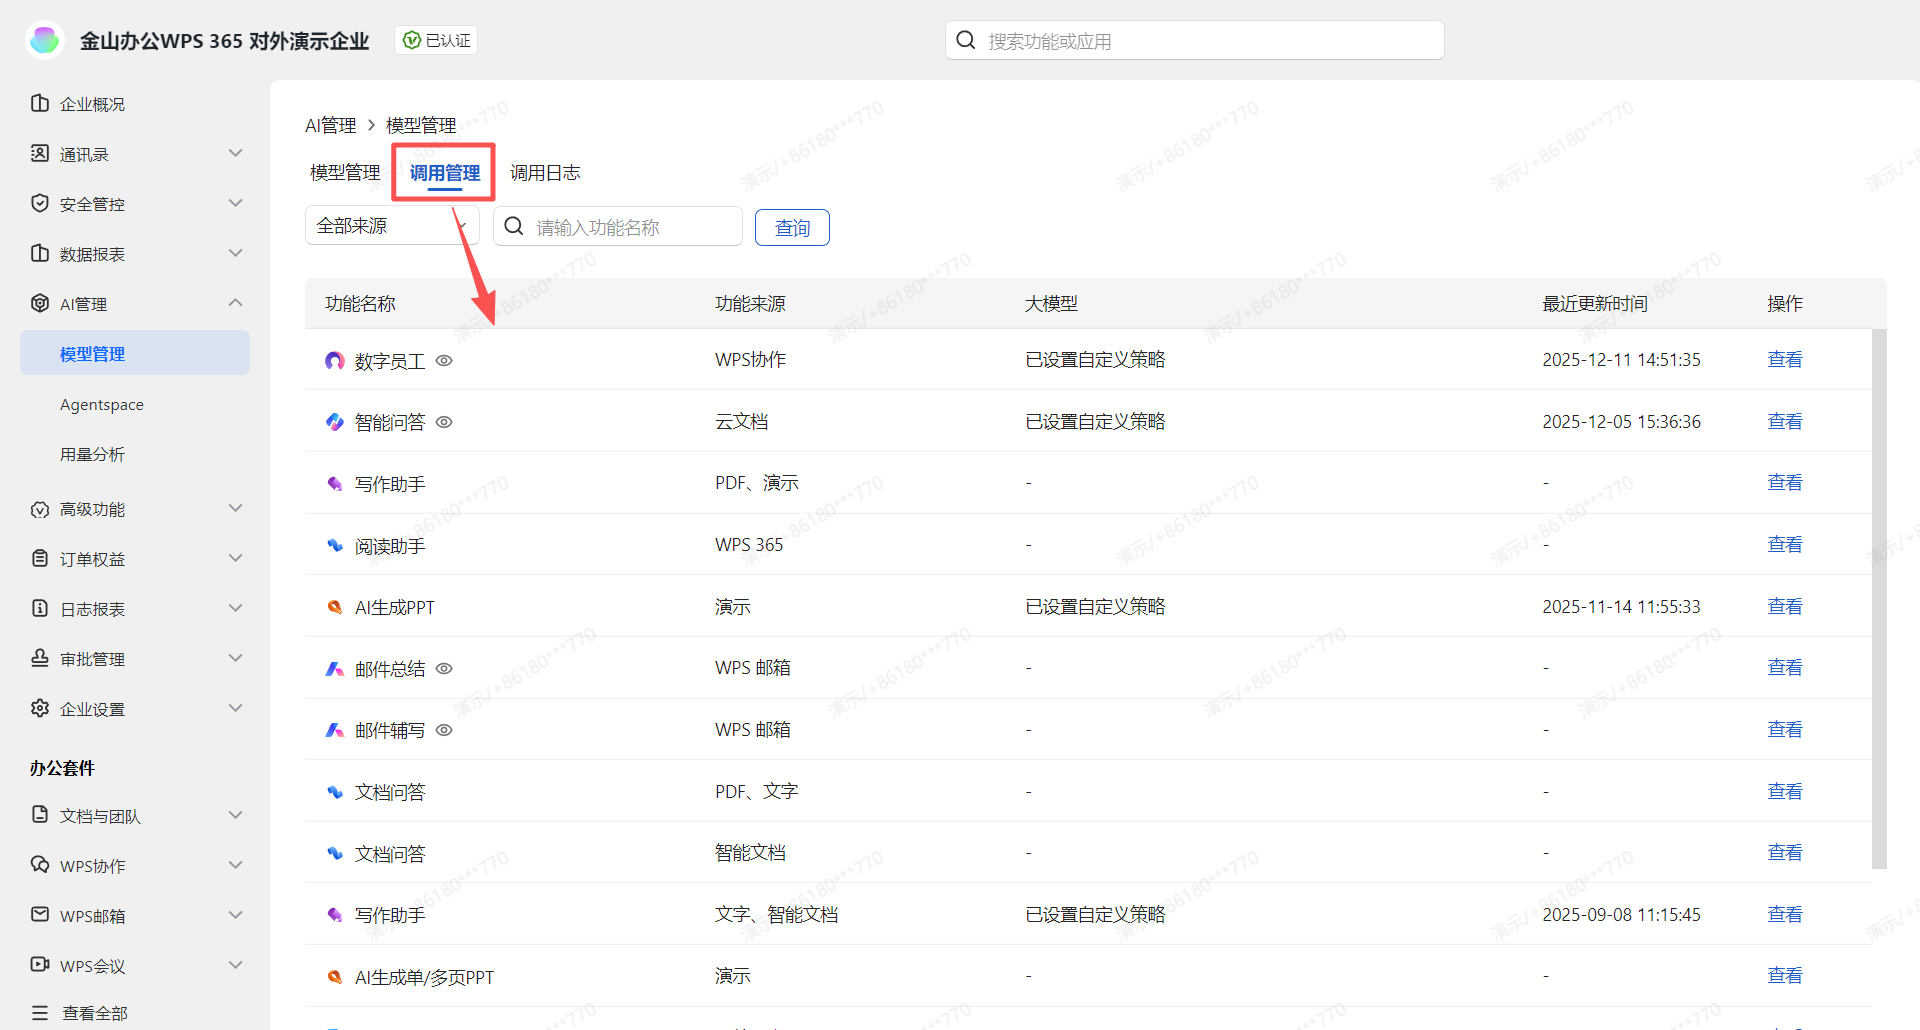Expand the 审批管理 menu chevron
1920x1030 pixels.
pyautogui.click(x=236, y=658)
